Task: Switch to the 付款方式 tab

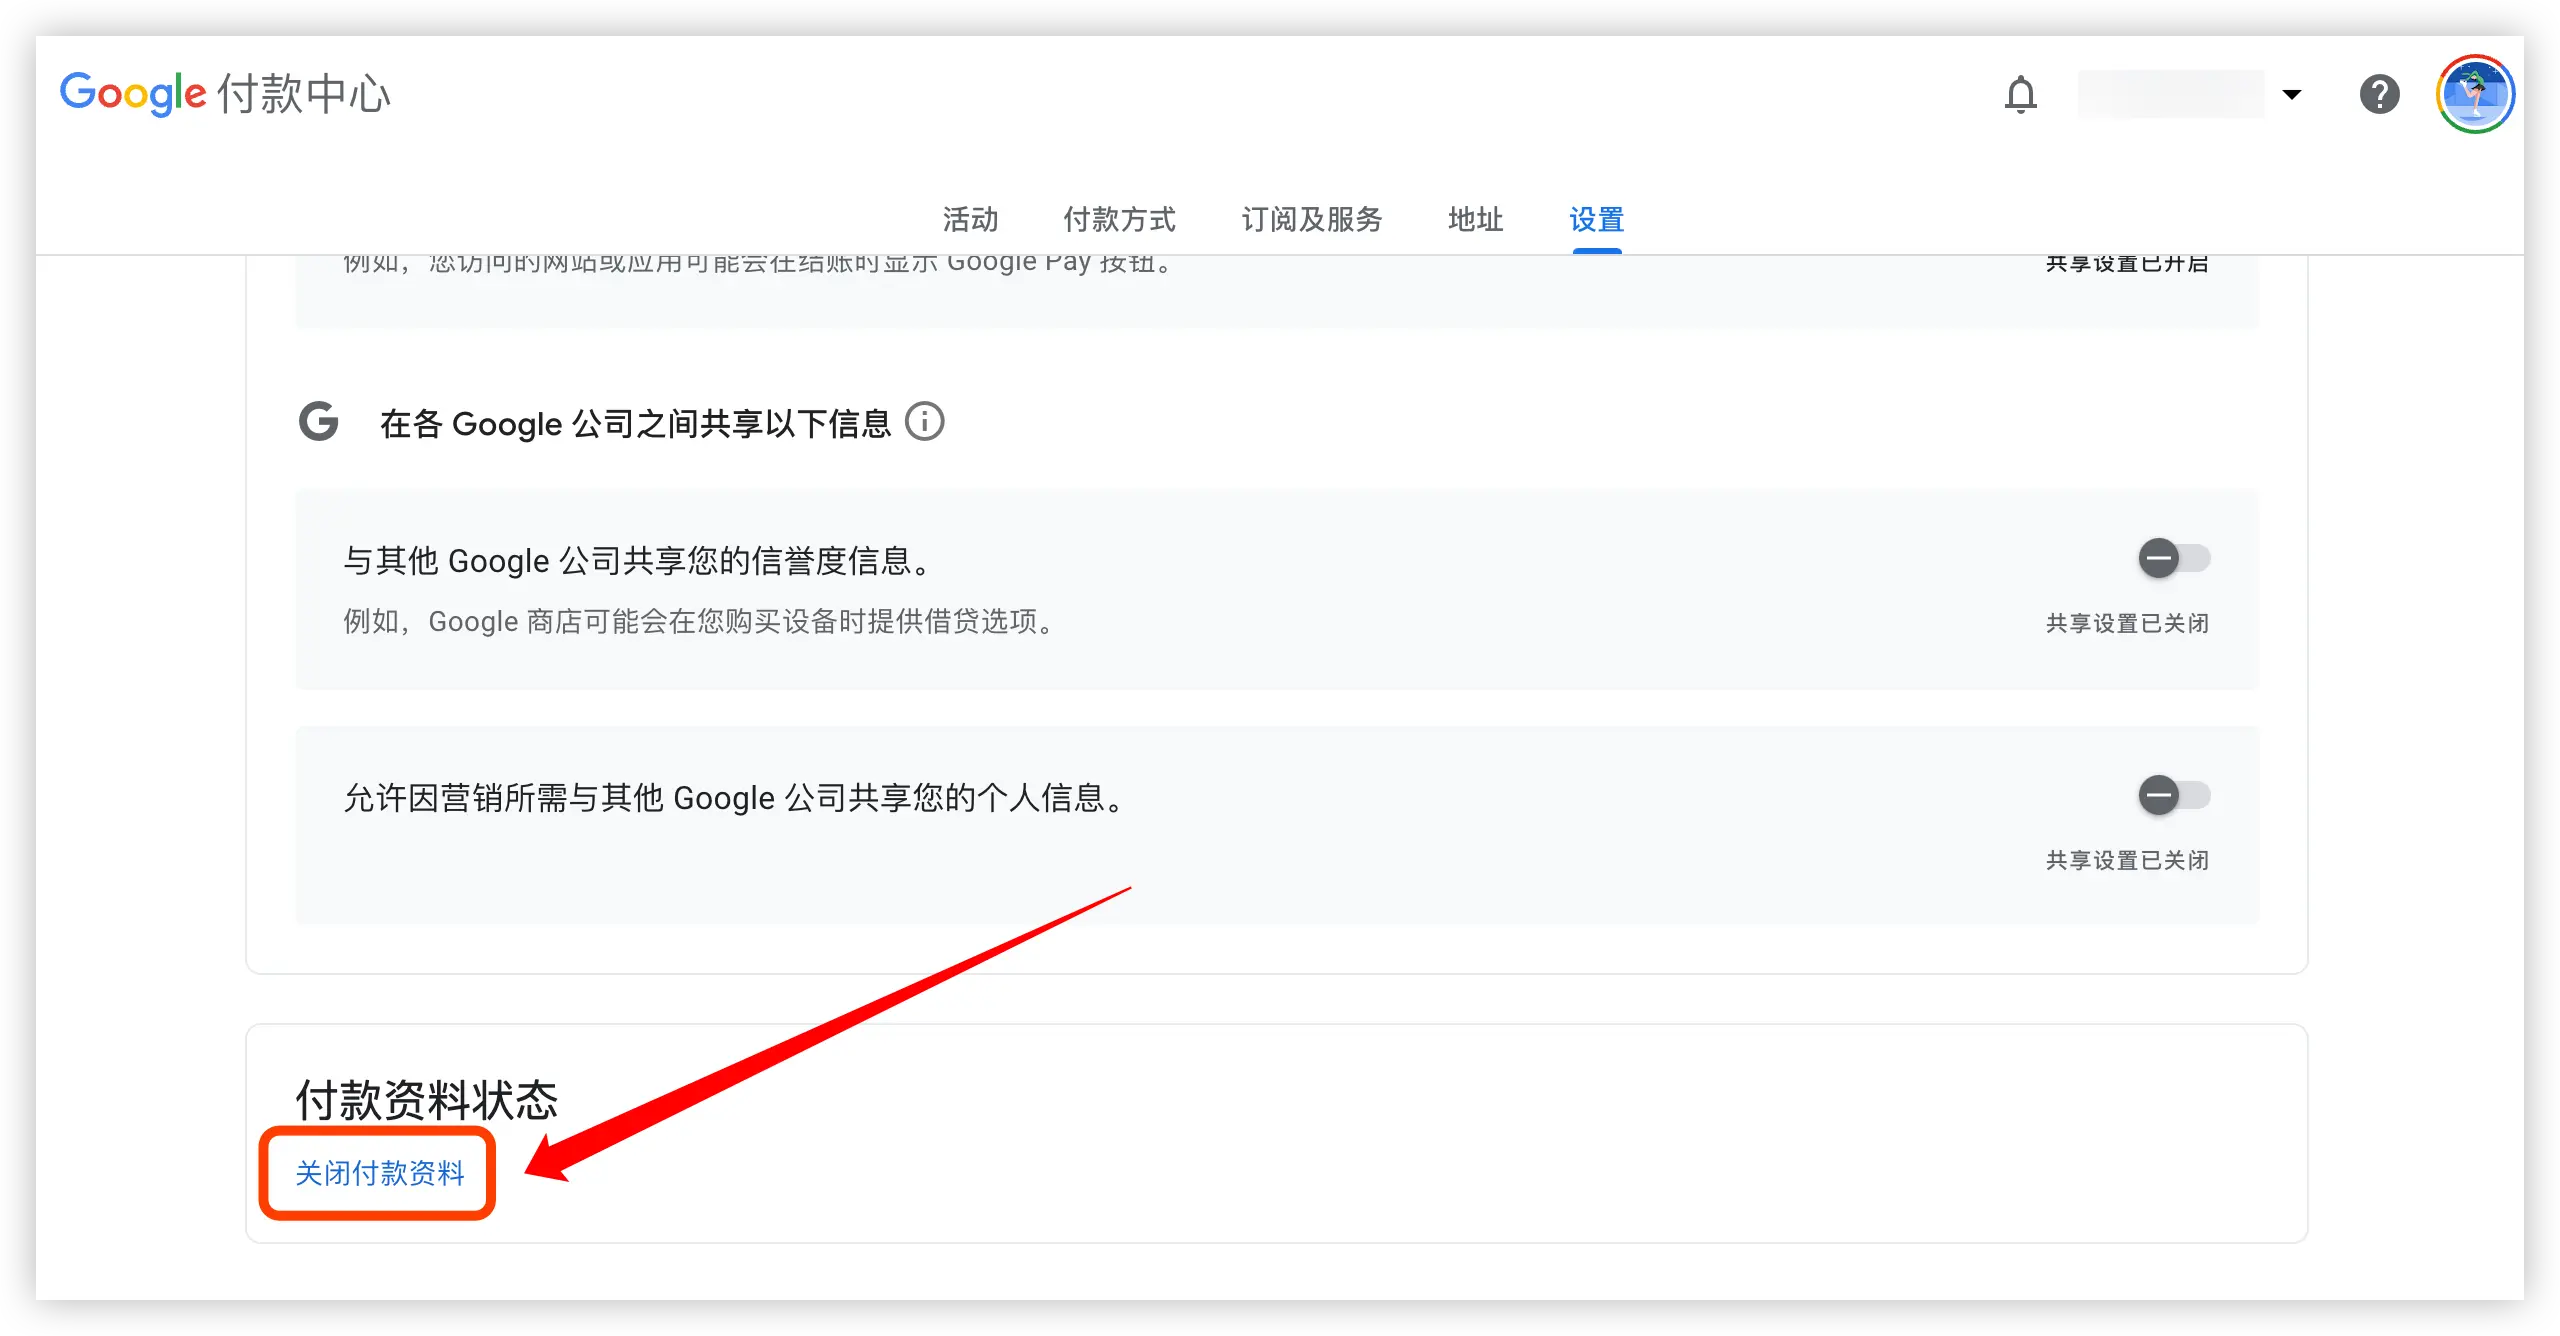Action: pyautogui.click(x=1119, y=219)
